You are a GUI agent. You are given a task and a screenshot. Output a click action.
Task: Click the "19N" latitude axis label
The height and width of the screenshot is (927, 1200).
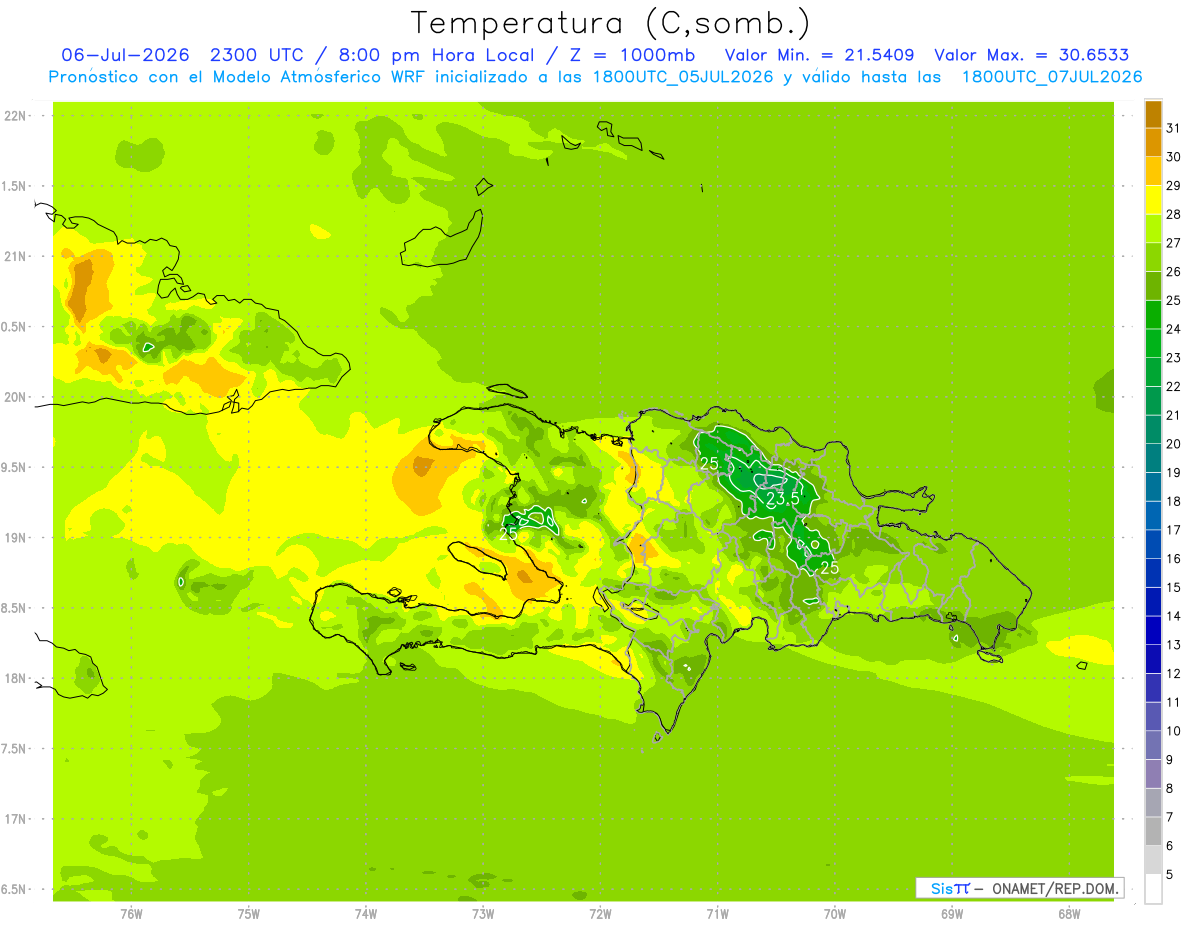pyautogui.click(x=16, y=537)
